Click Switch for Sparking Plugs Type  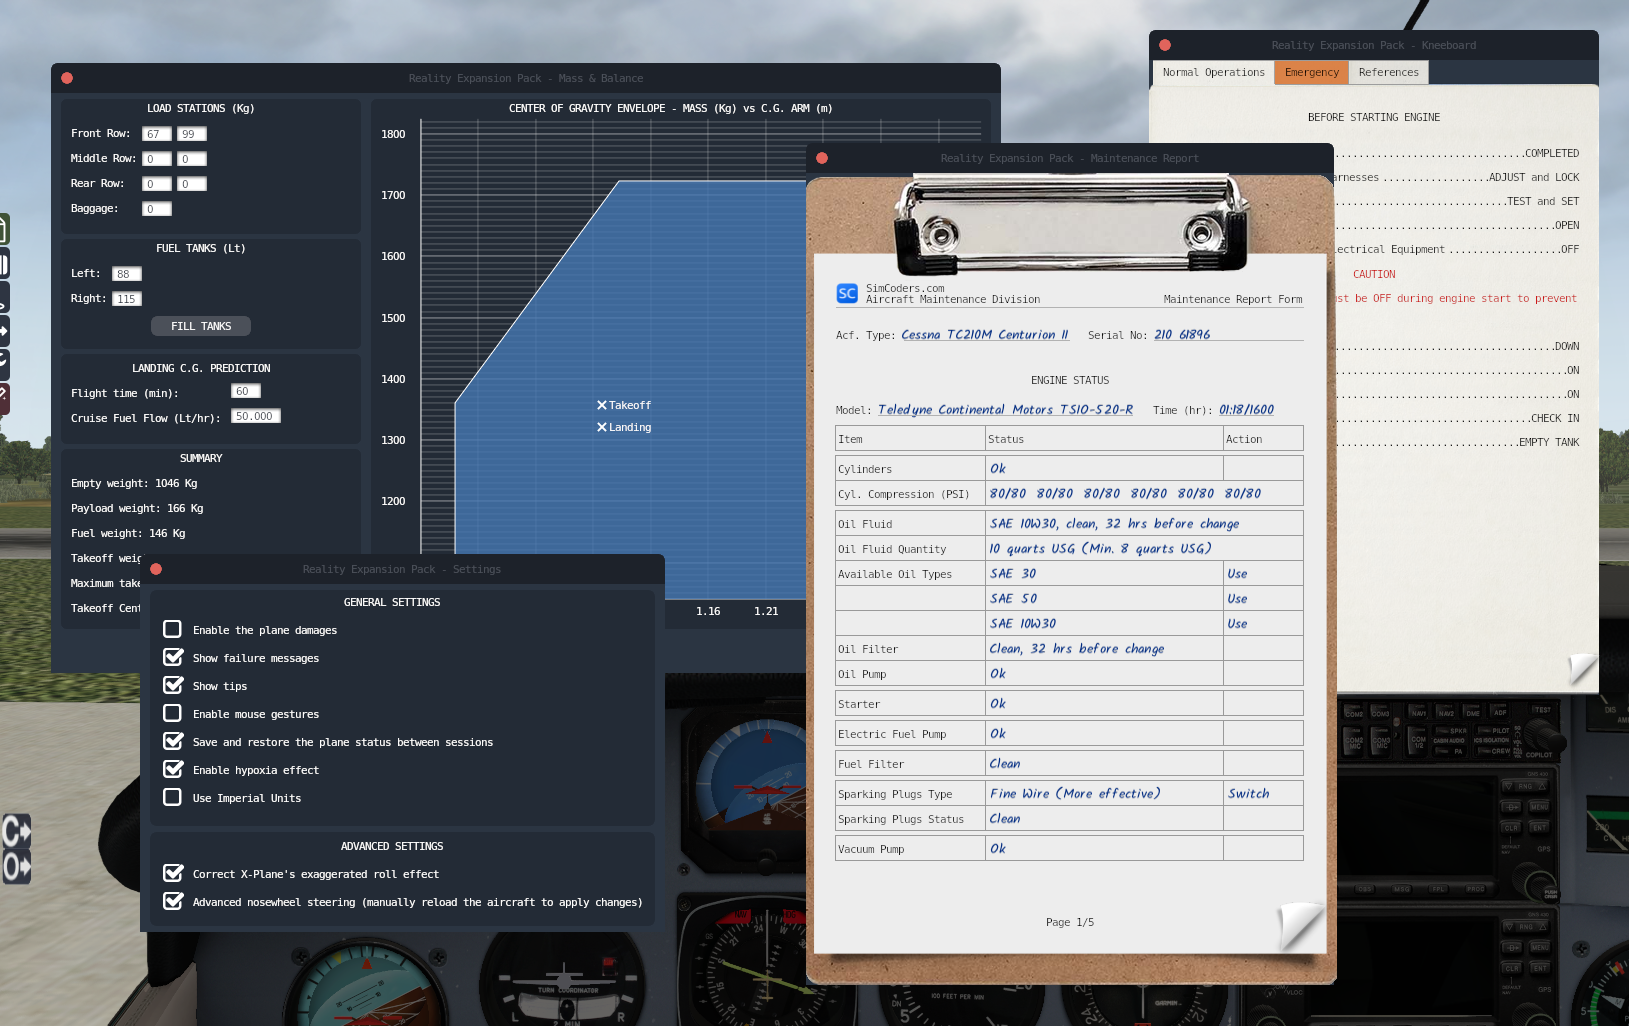(x=1248, y=794)
